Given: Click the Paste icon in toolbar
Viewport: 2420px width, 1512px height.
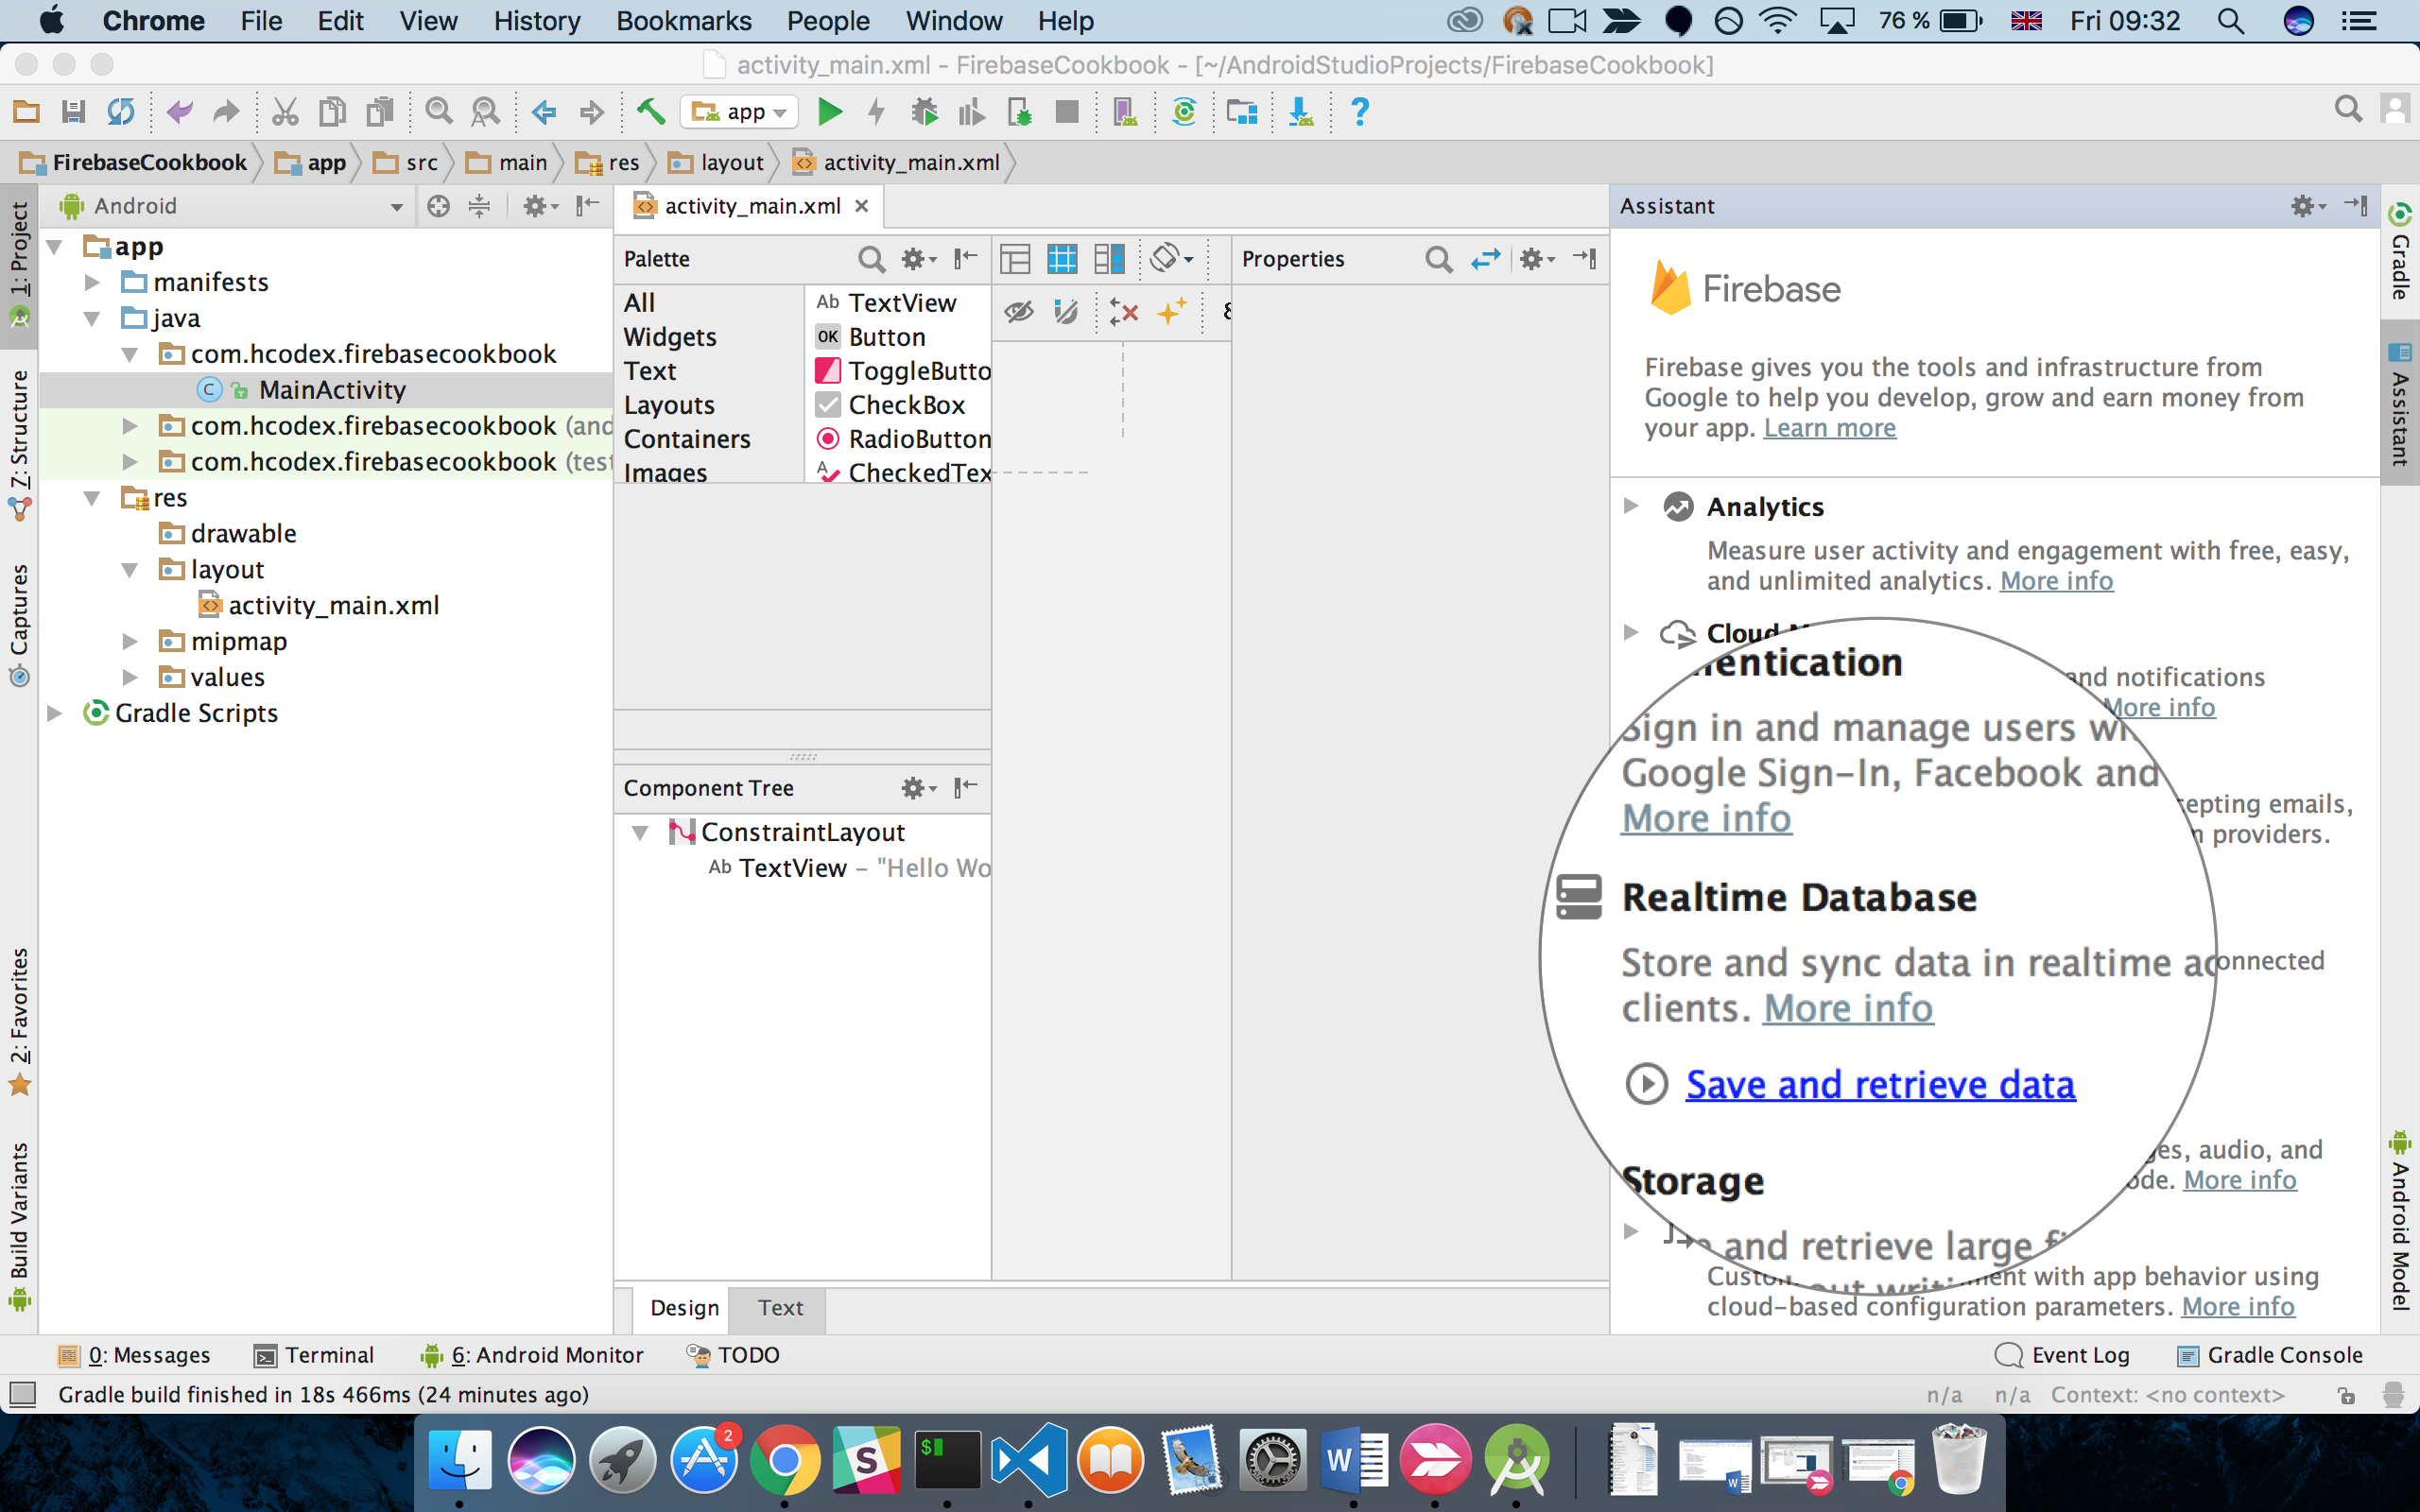Looking at the screenshot, I should pos(380,111).
